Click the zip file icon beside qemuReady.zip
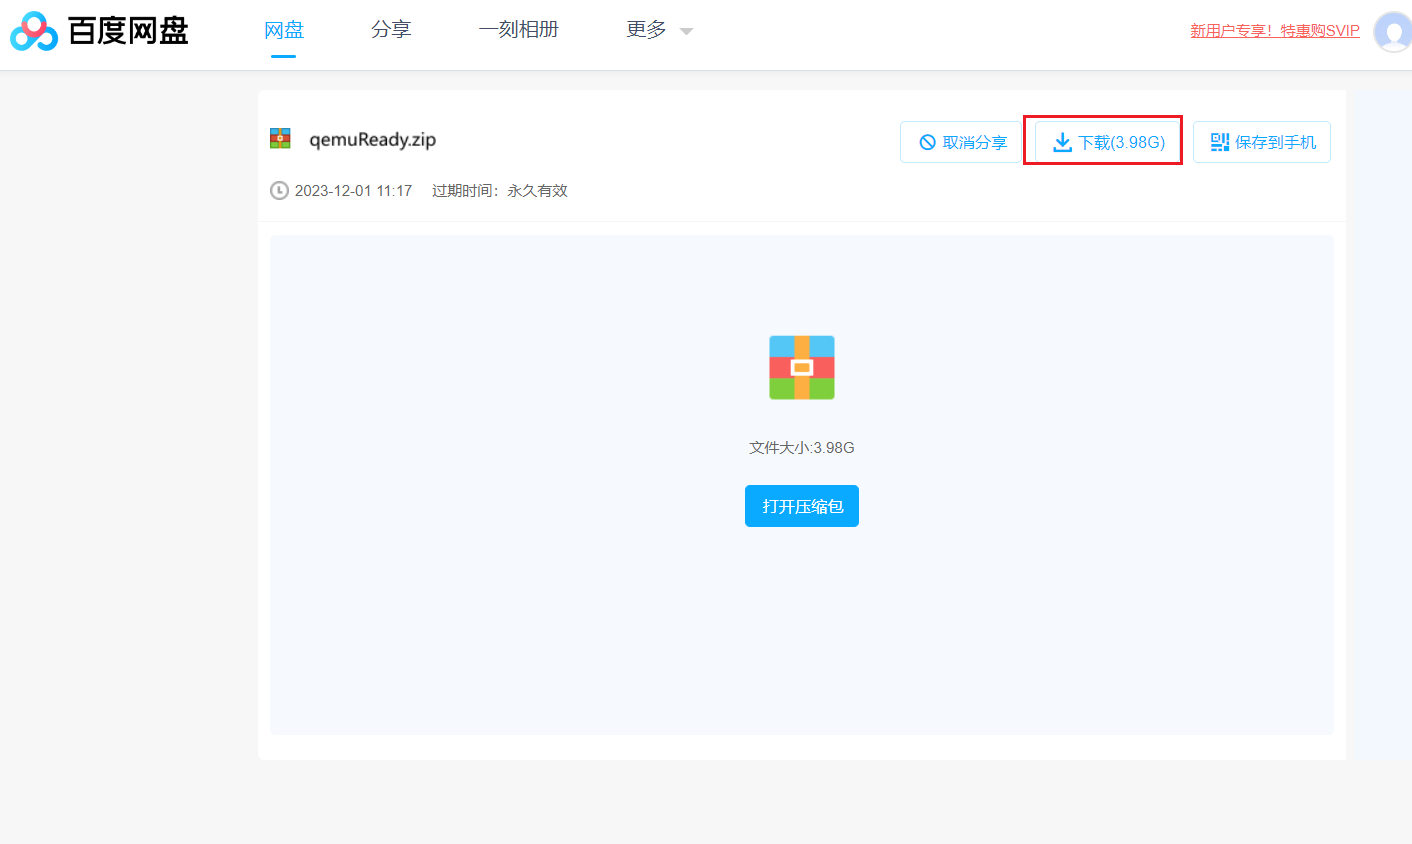This screenshot has height=844, width=1412. click(x=280, y=139)
